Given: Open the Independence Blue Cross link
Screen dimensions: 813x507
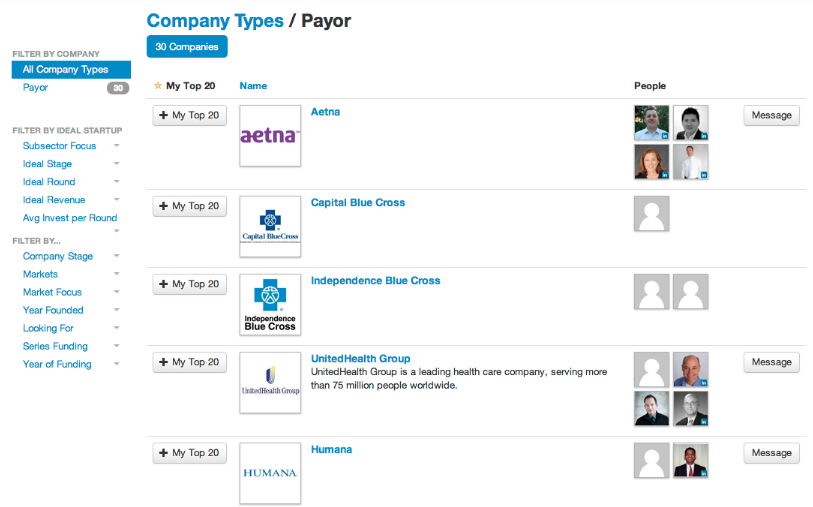Looking at the screenshot, I should pyautogui.click(x=375, y=281).
